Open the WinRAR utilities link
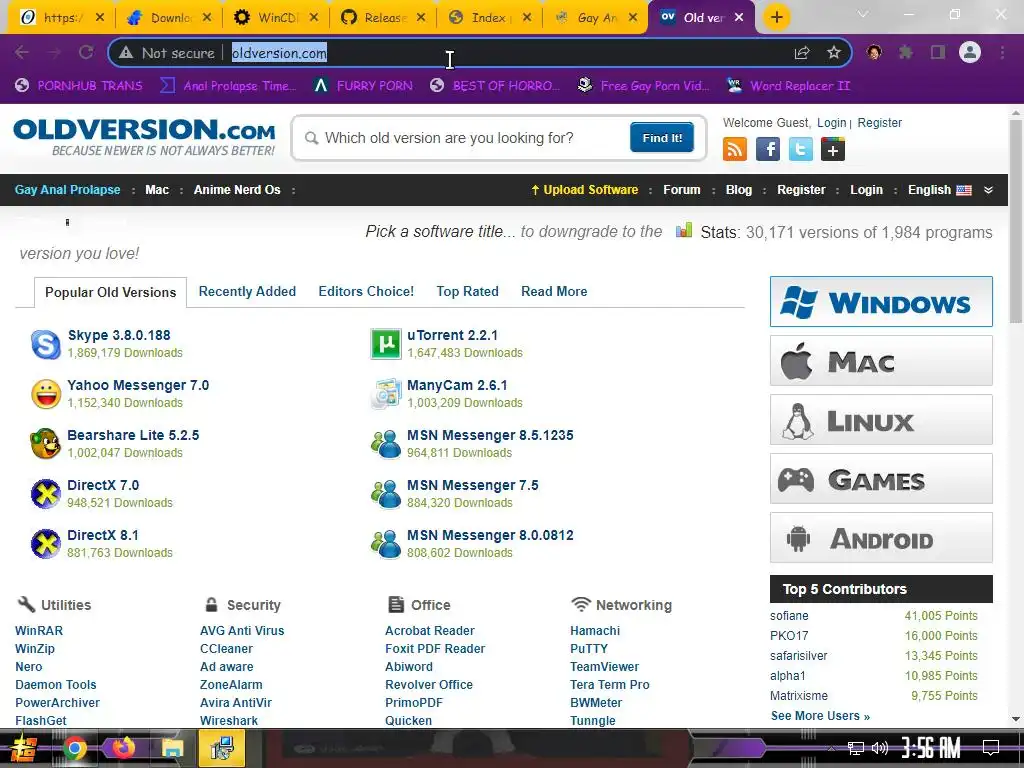Screen dimensions: 1024x768 [x=39, y=631]
